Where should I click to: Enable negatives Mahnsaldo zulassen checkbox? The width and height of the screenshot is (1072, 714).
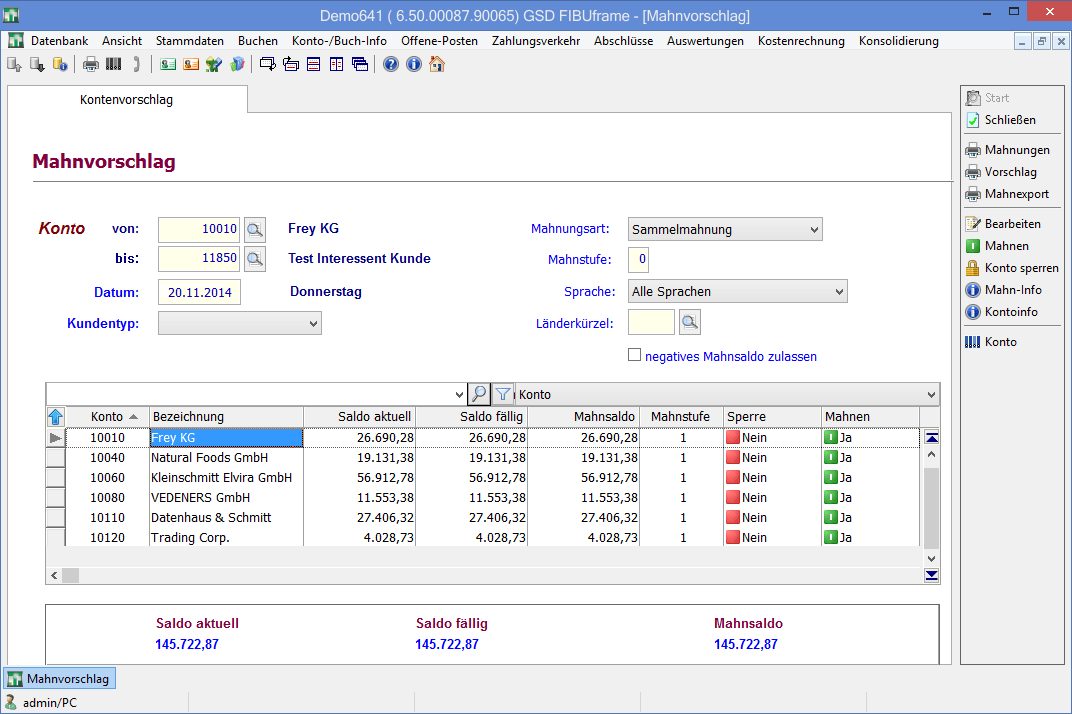634,355
